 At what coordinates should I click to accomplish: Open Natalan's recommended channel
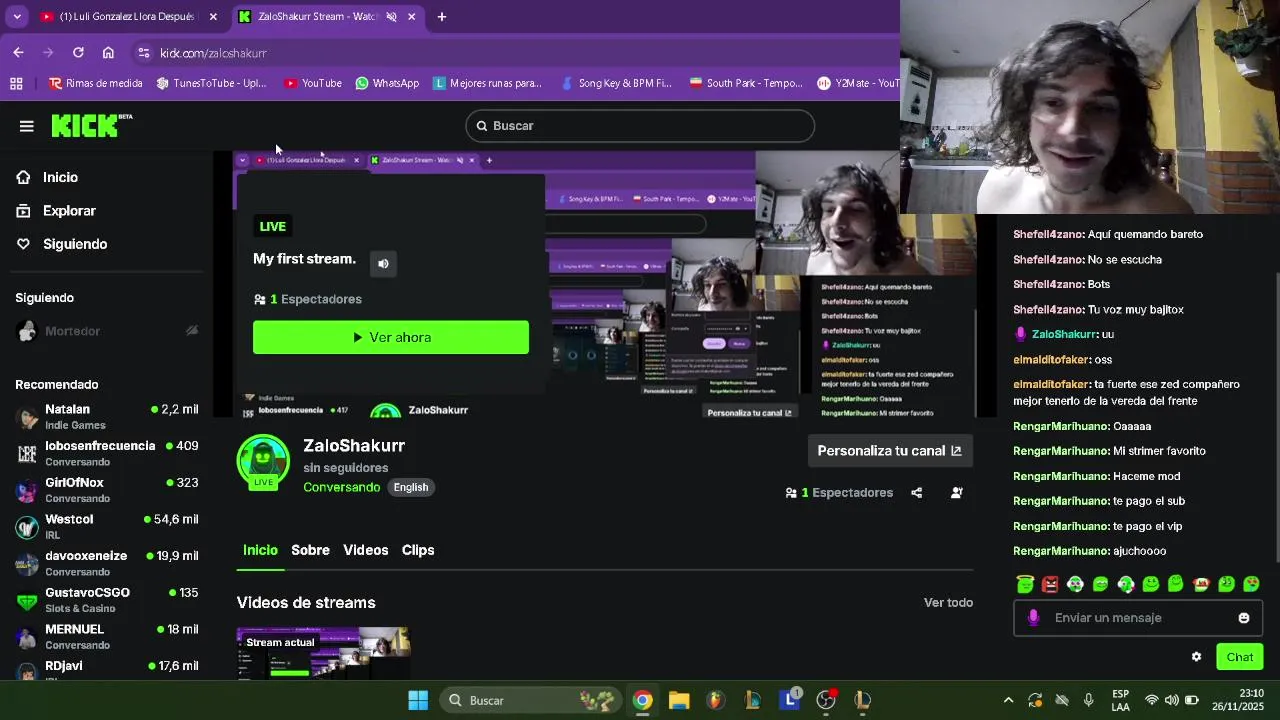click(x=106, y=417)
